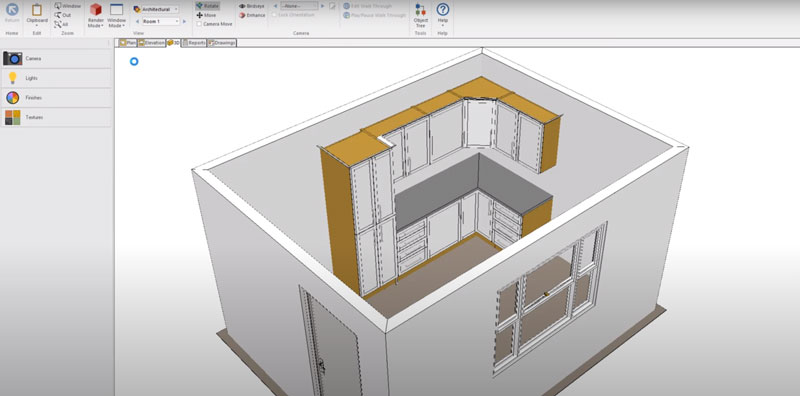Switch to the Elevation tab
Image resolution: width=800 pixels, height=396 pixels.
point(152,43)
